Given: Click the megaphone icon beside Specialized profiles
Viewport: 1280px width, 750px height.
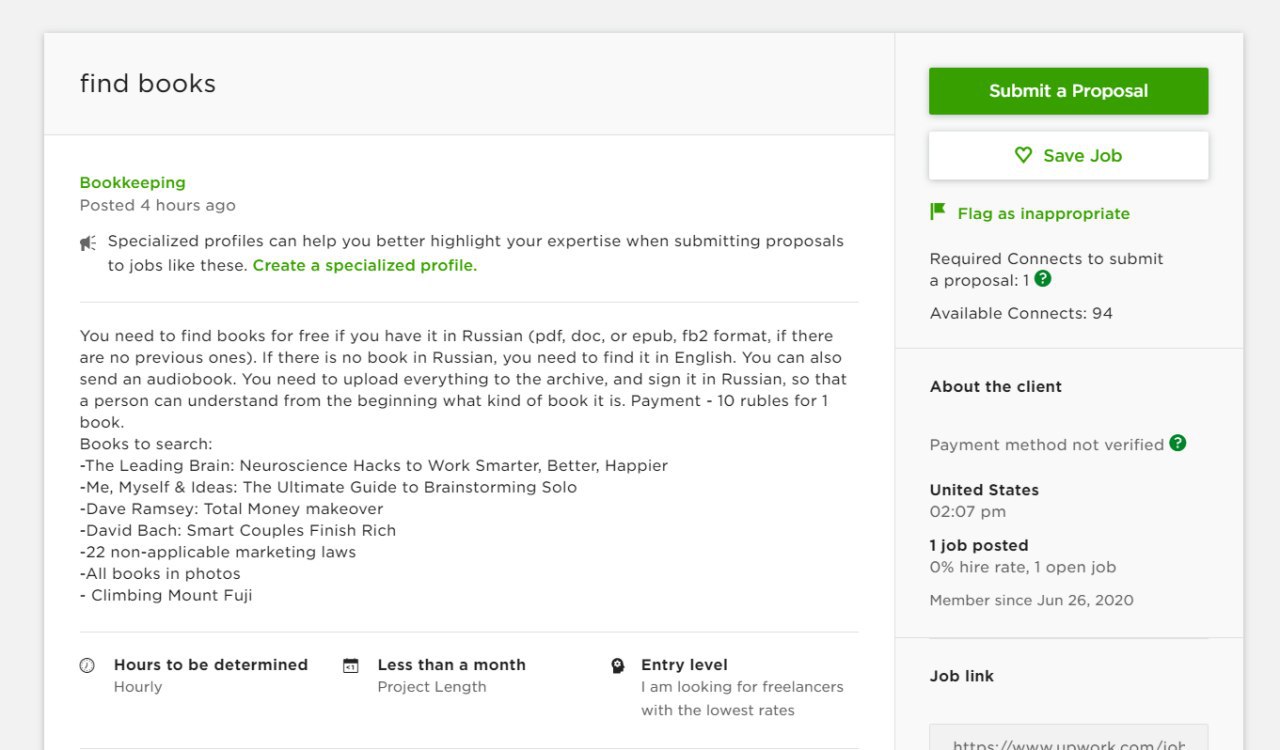Looking at the screenshot, I should tap(88, 243).
